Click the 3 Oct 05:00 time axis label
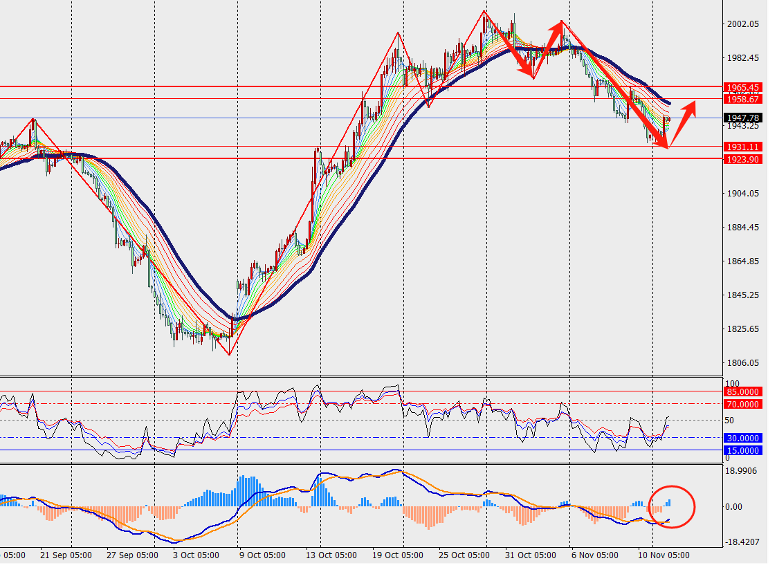The image size is (770, 565). pyautogui.click(x=196, y=555)
